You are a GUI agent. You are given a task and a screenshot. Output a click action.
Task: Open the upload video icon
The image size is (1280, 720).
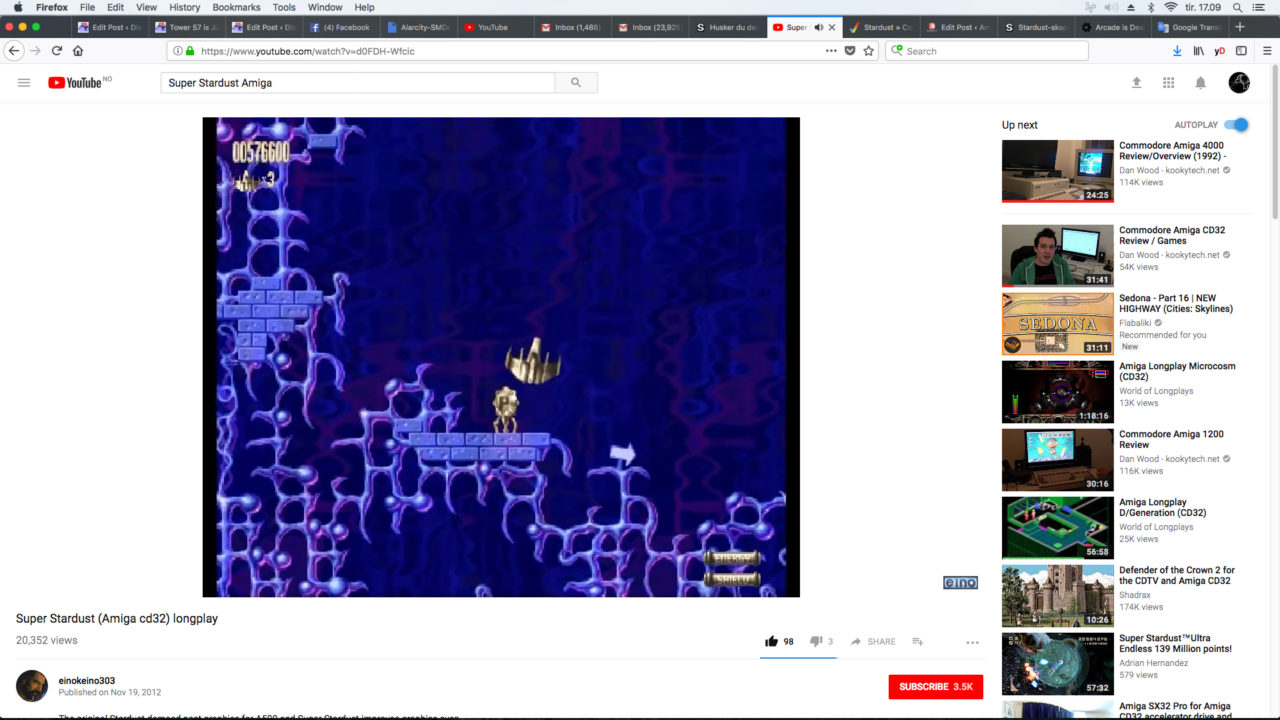pos(1136,83)
